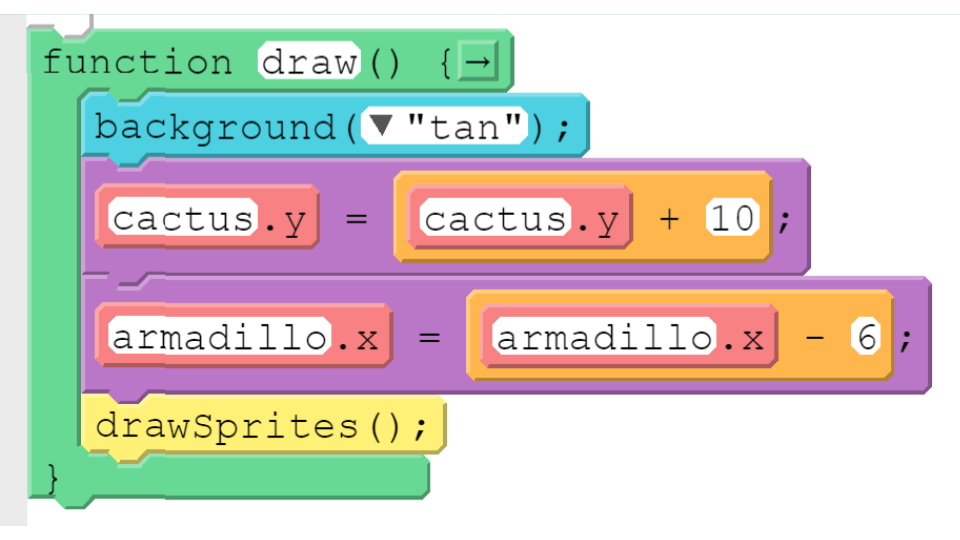Select the drawSprites() block
This screenshot has width=960, height=540.
(264, 426)
